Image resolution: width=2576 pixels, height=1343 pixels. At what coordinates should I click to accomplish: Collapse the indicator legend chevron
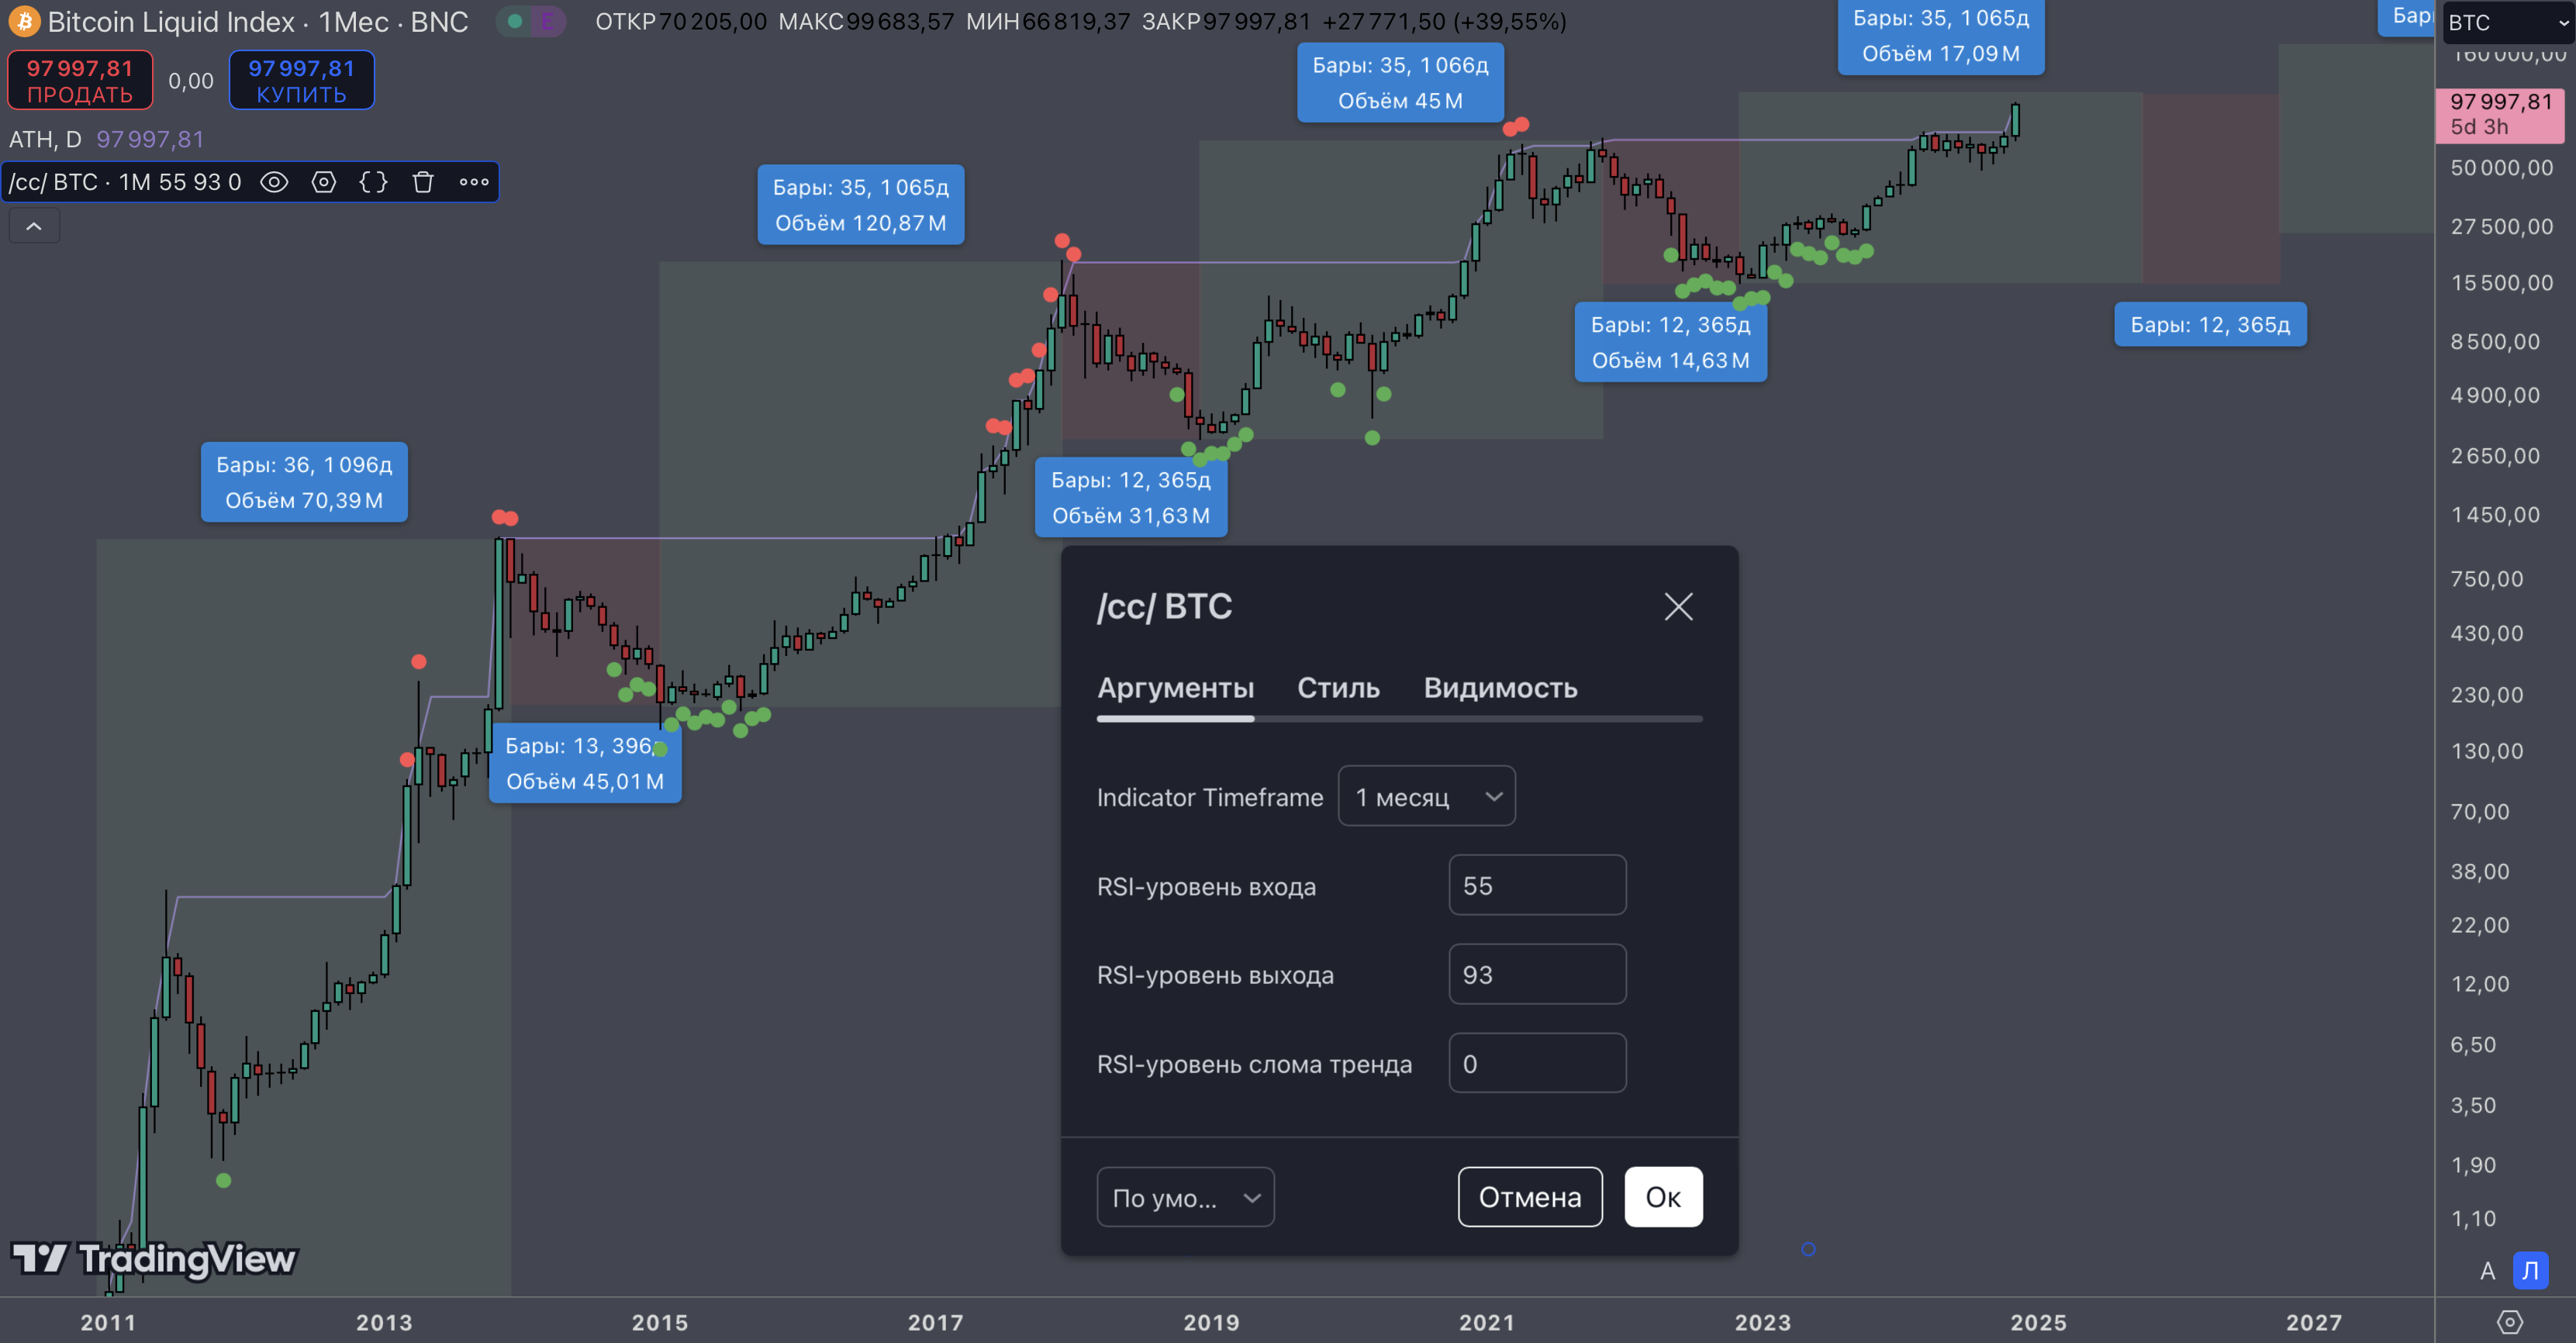(x=34, y=226)
